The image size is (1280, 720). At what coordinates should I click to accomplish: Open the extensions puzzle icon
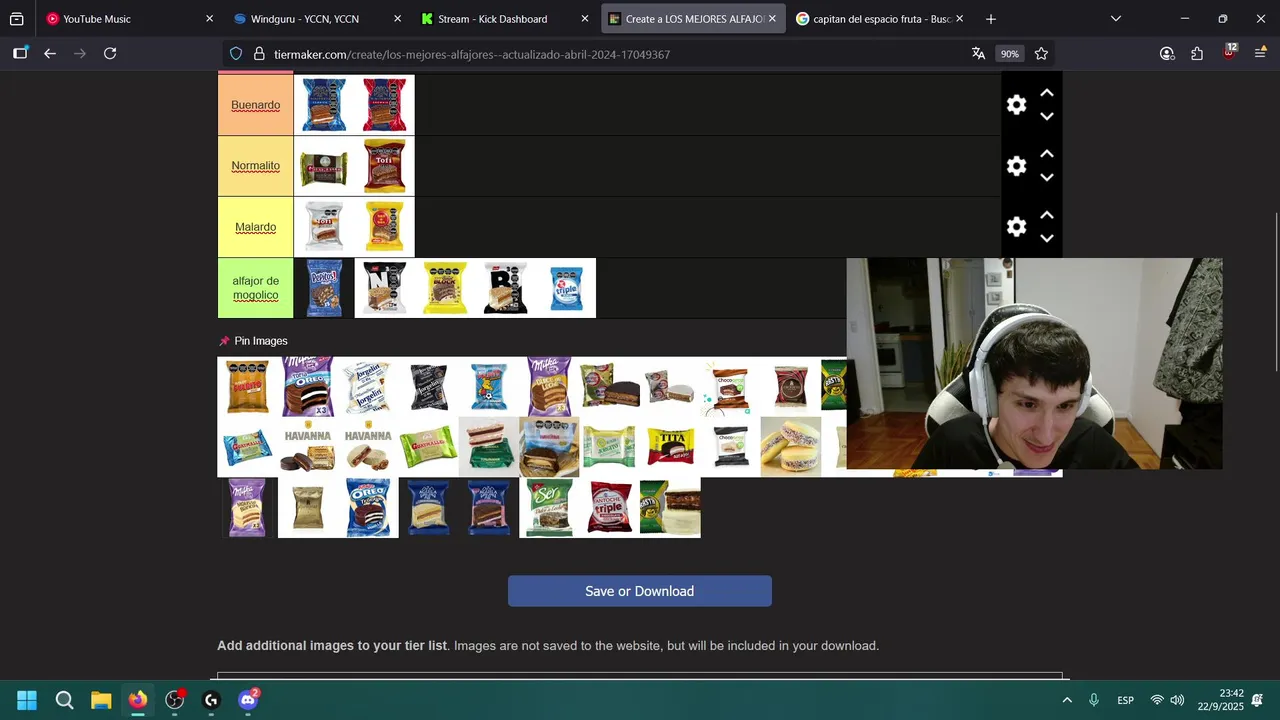tap(1197, 54)
